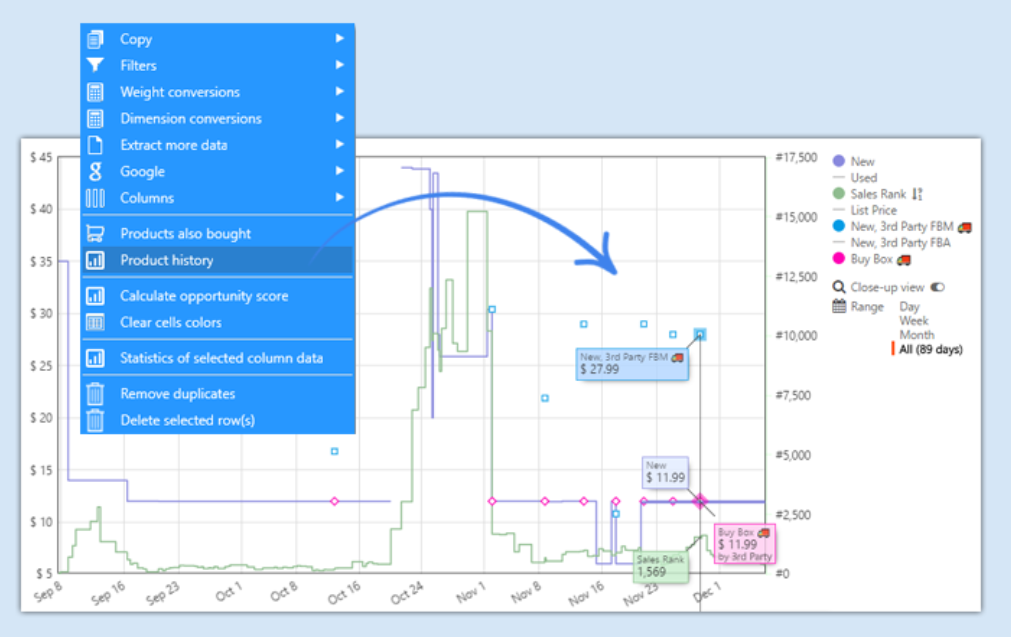Click the highlighted pink Buy Box diamond marker
This screenshot has width=1011, height=637.
[x=700, y=500]
